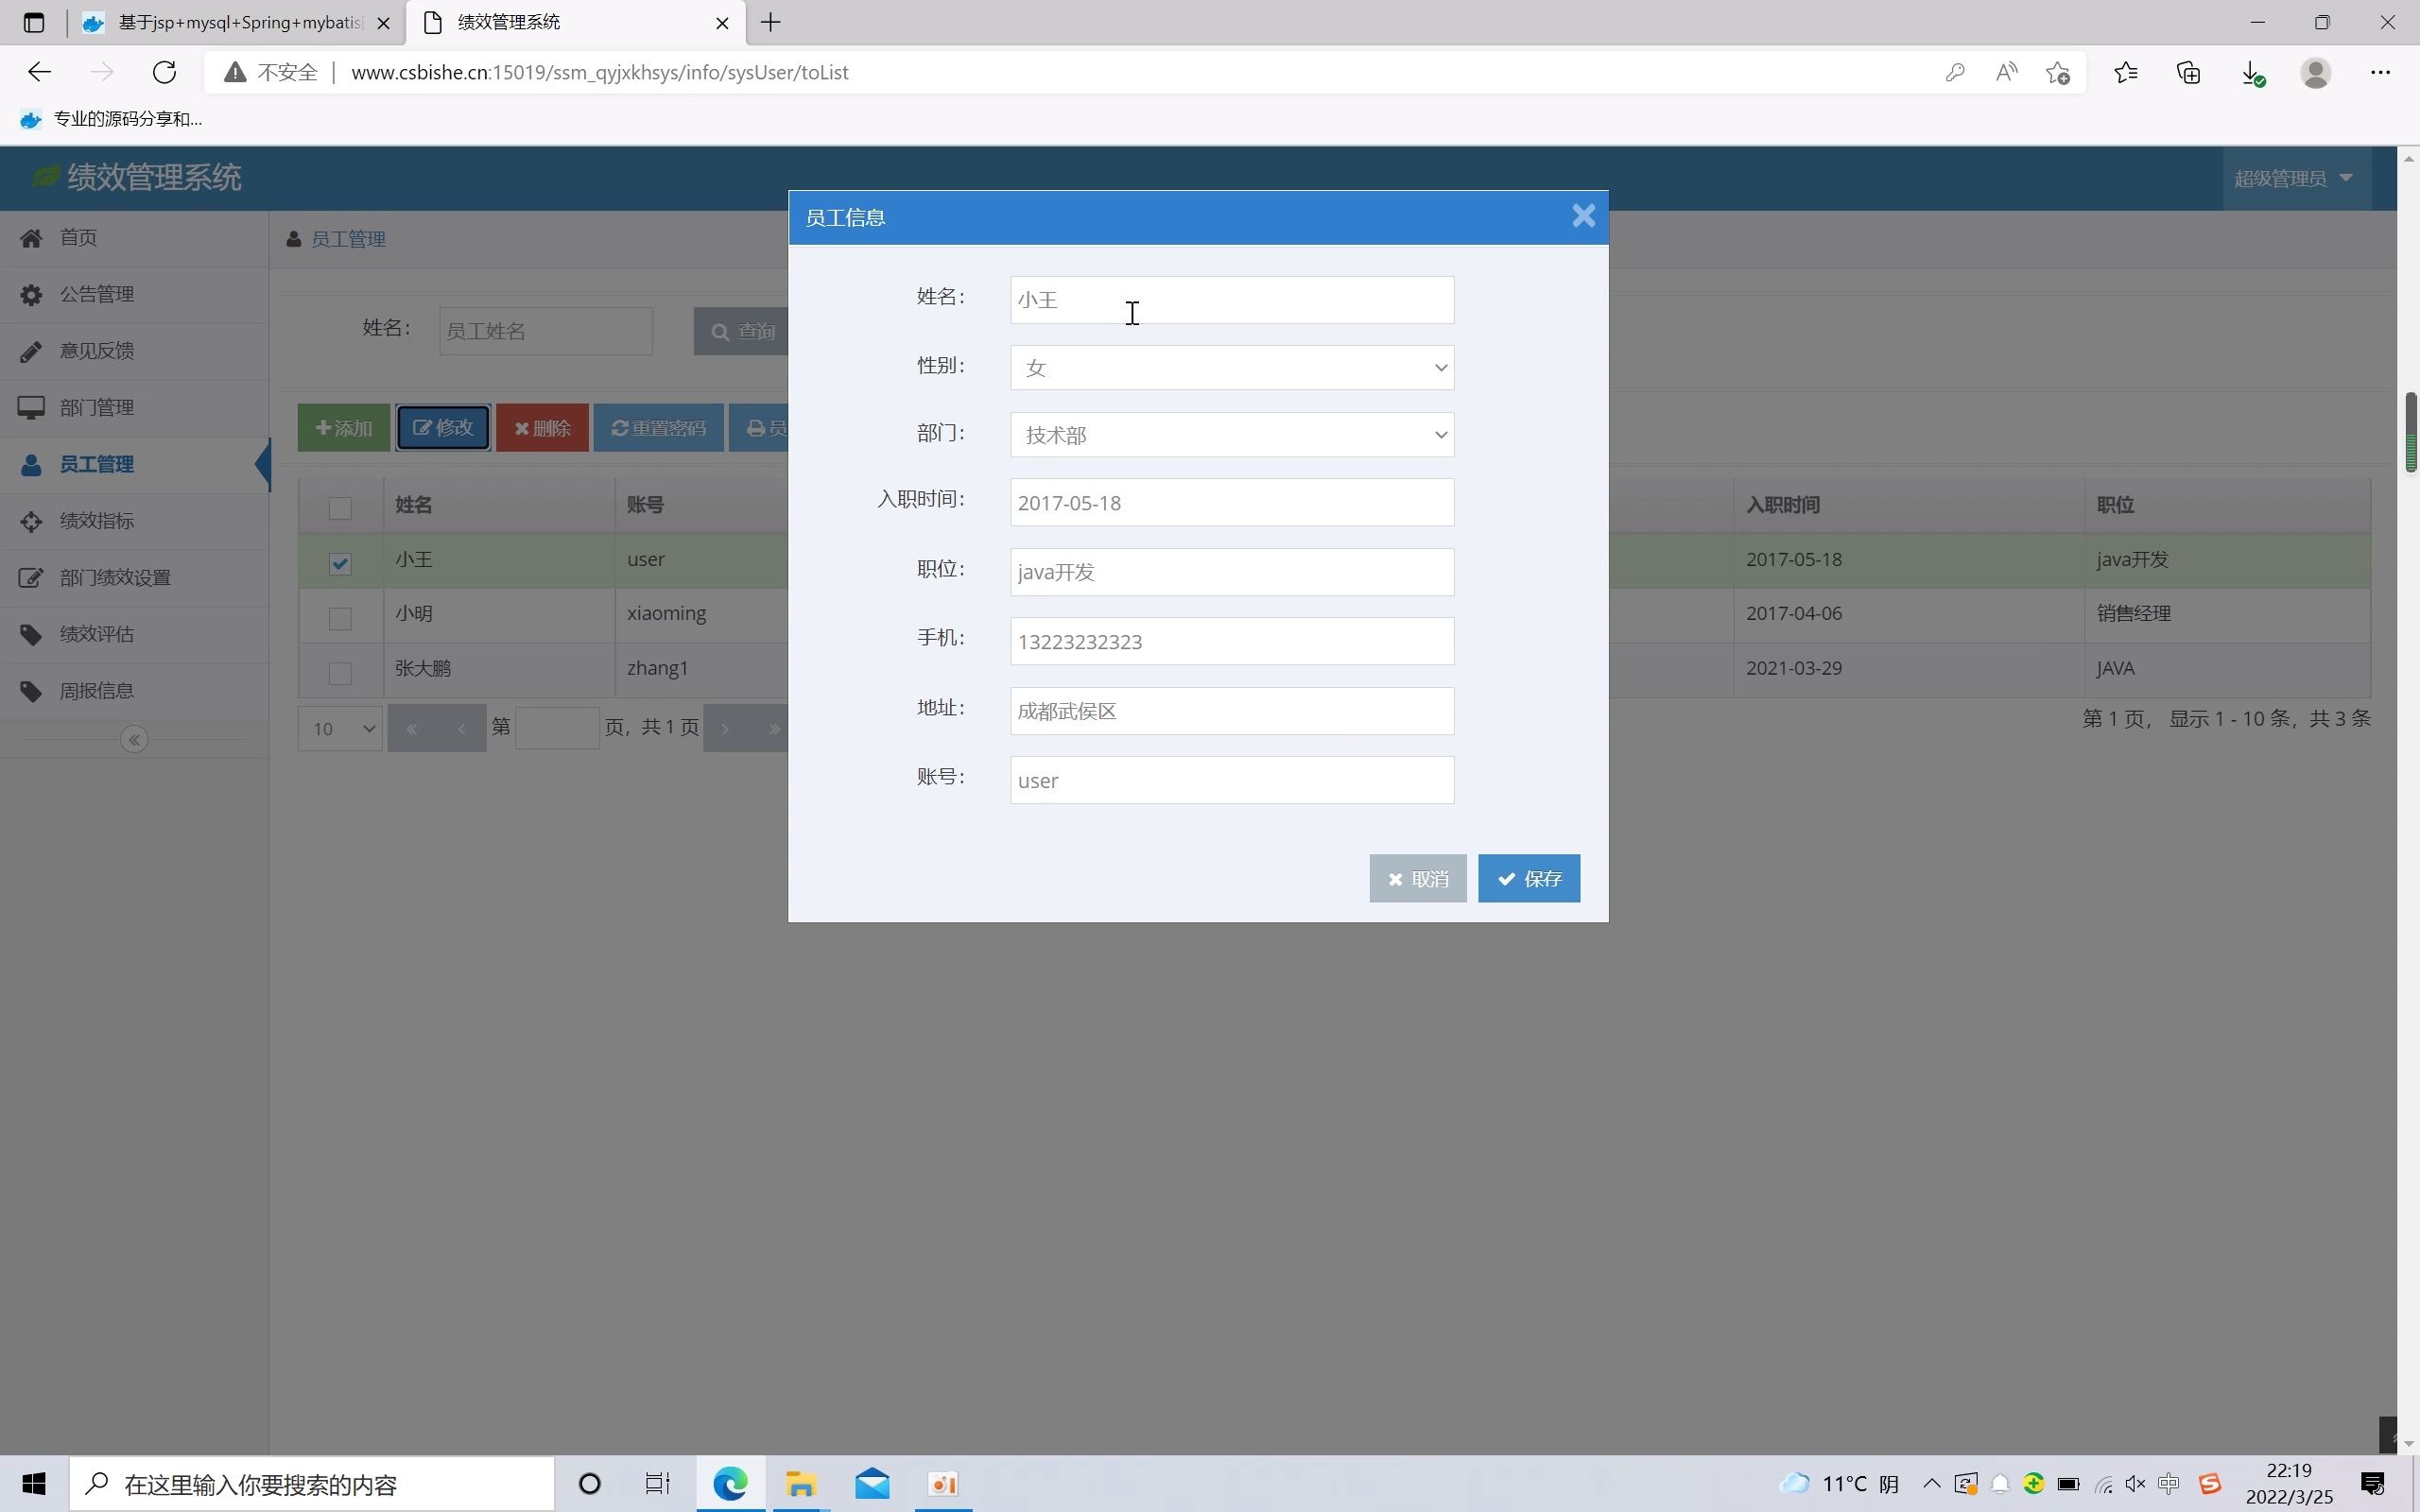The image size is (2420, 1512).
Task: Click the crosshair icon beside 绩效指标
Action: coord(31,521)
